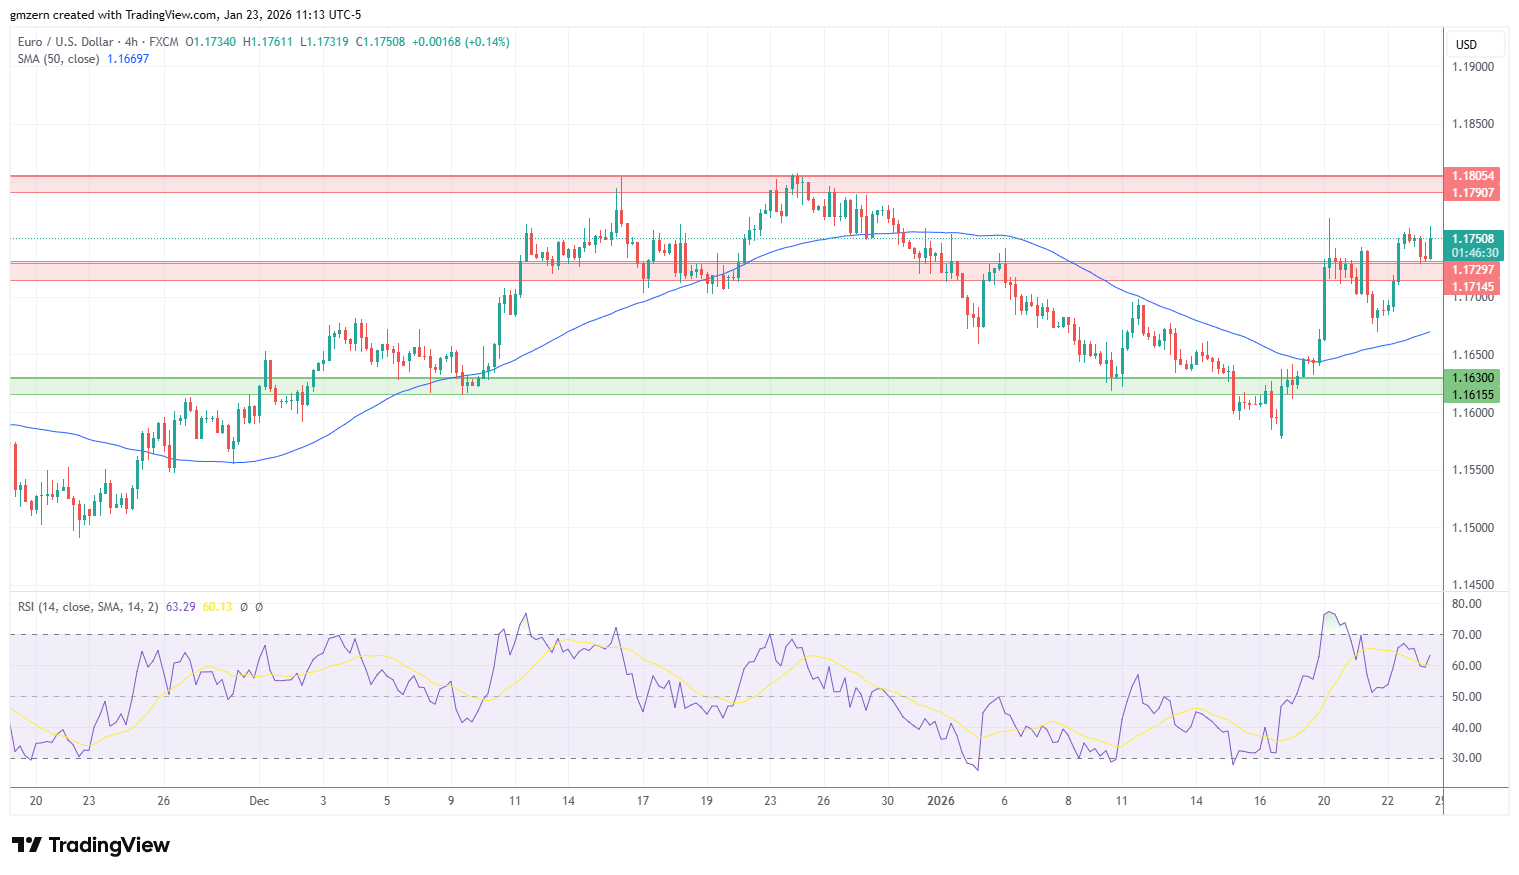
Task: Click the 1.18500 price axis tick
Action: point(1473,124)
